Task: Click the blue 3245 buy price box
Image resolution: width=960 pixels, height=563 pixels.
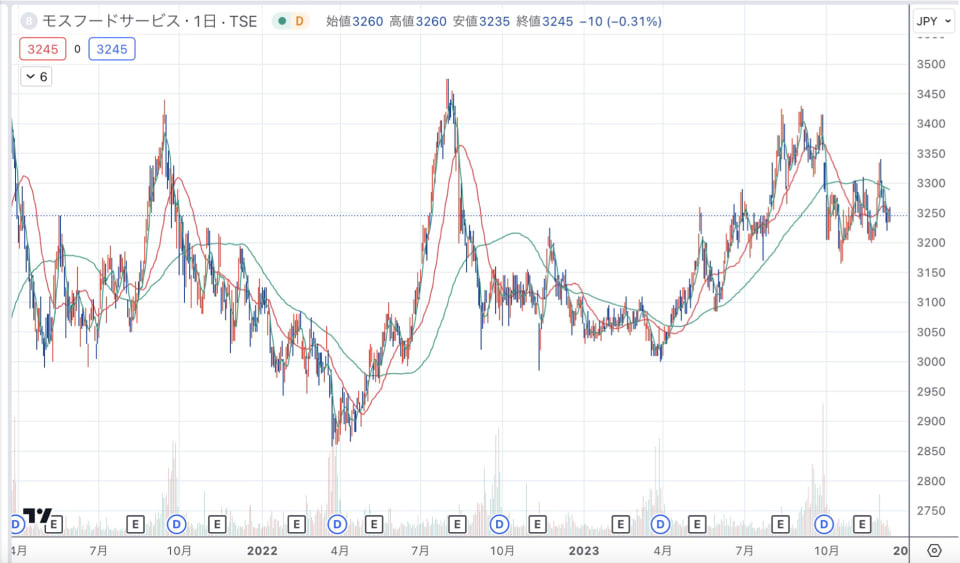Action: tap(112, 50)
